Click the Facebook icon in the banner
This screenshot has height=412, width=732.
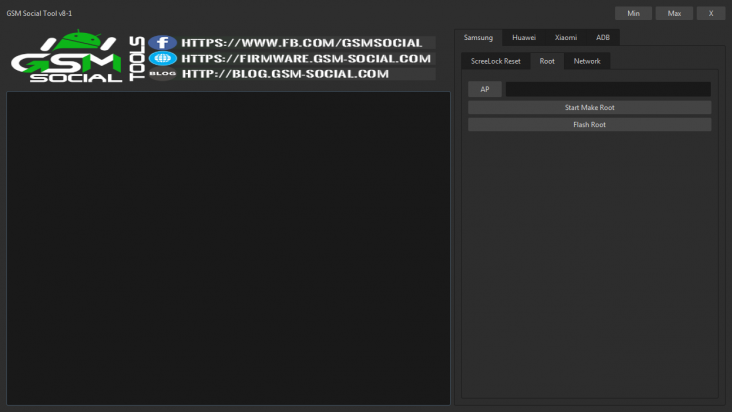tap(162, 43)
